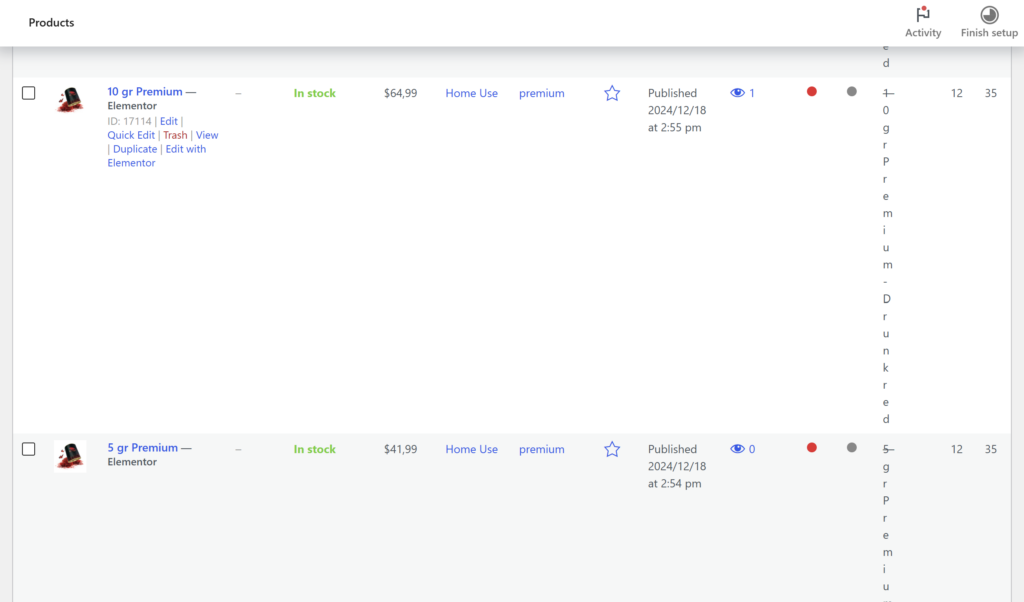Viewport: 1024px width, 602px height.
Task: Click value 35 in 5 gr Premium row
Action: tap(991, 449)
